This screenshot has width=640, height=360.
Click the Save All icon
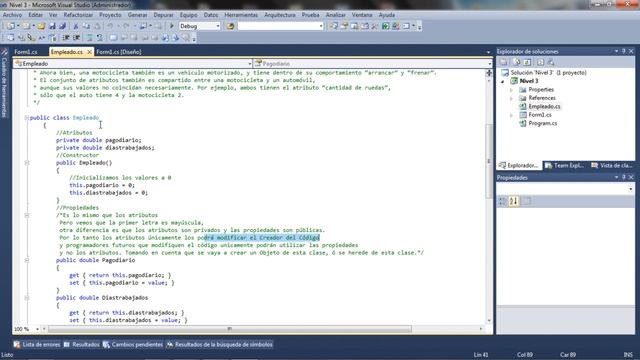click(x=62, y=26)
